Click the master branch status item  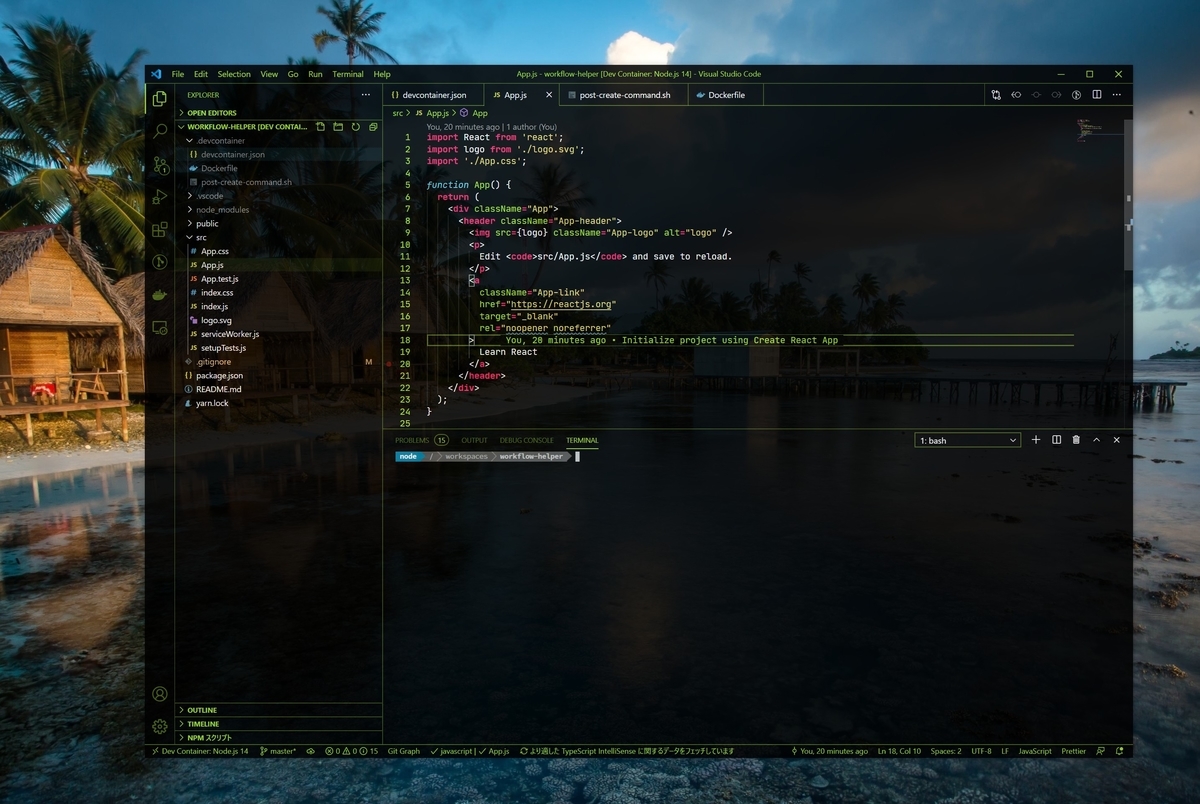[x=278, y=751]
